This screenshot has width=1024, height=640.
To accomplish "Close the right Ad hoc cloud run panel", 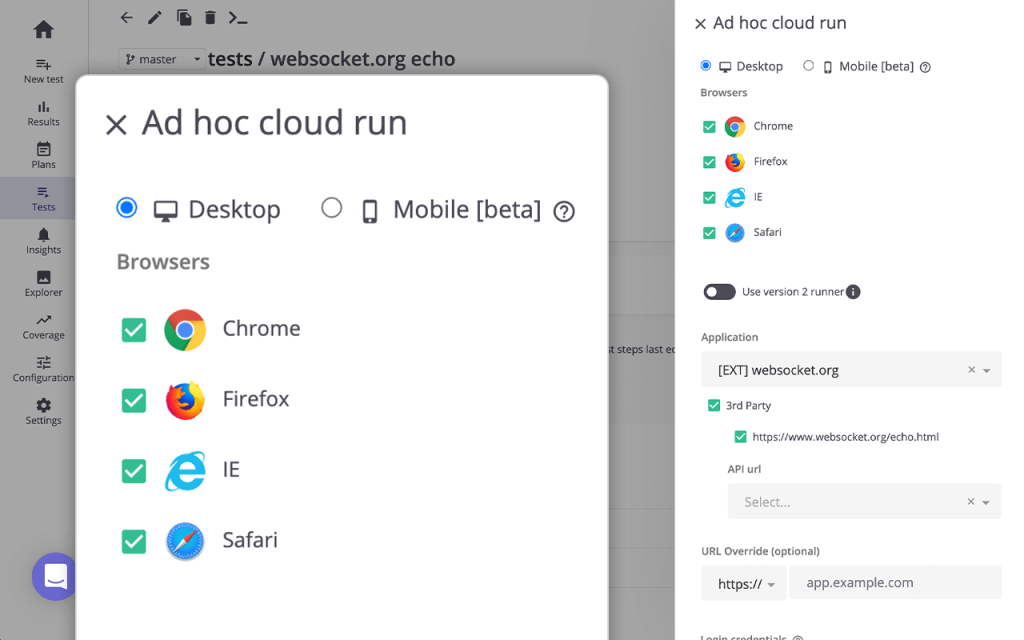I will point(700,24).
